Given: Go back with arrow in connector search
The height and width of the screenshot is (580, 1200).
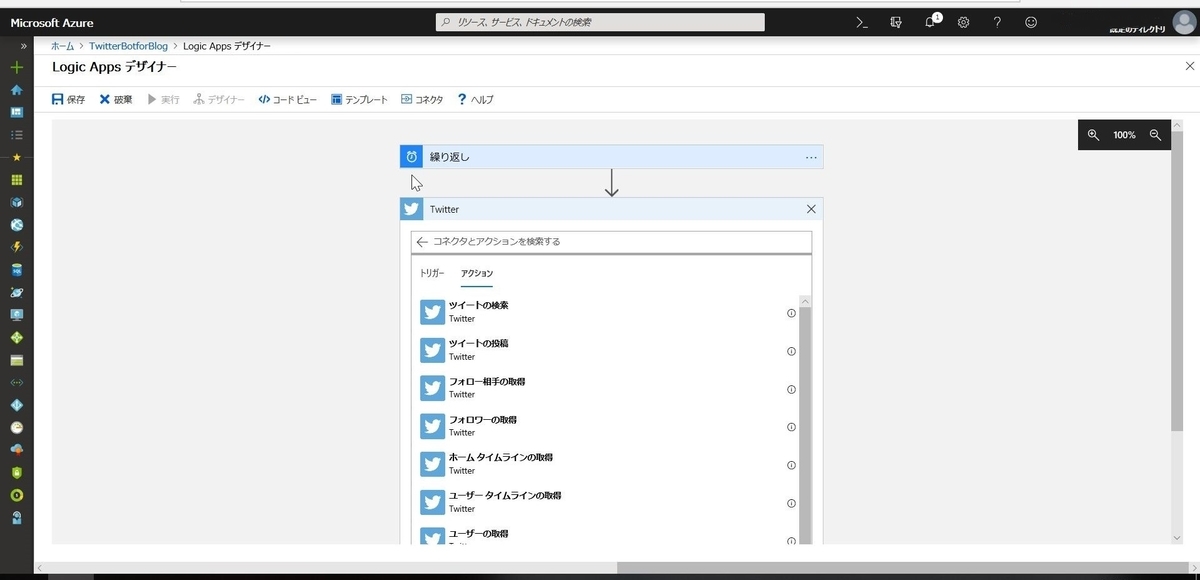Looking at the screenshot, I should pyautogui.click(x=422, y=242).
